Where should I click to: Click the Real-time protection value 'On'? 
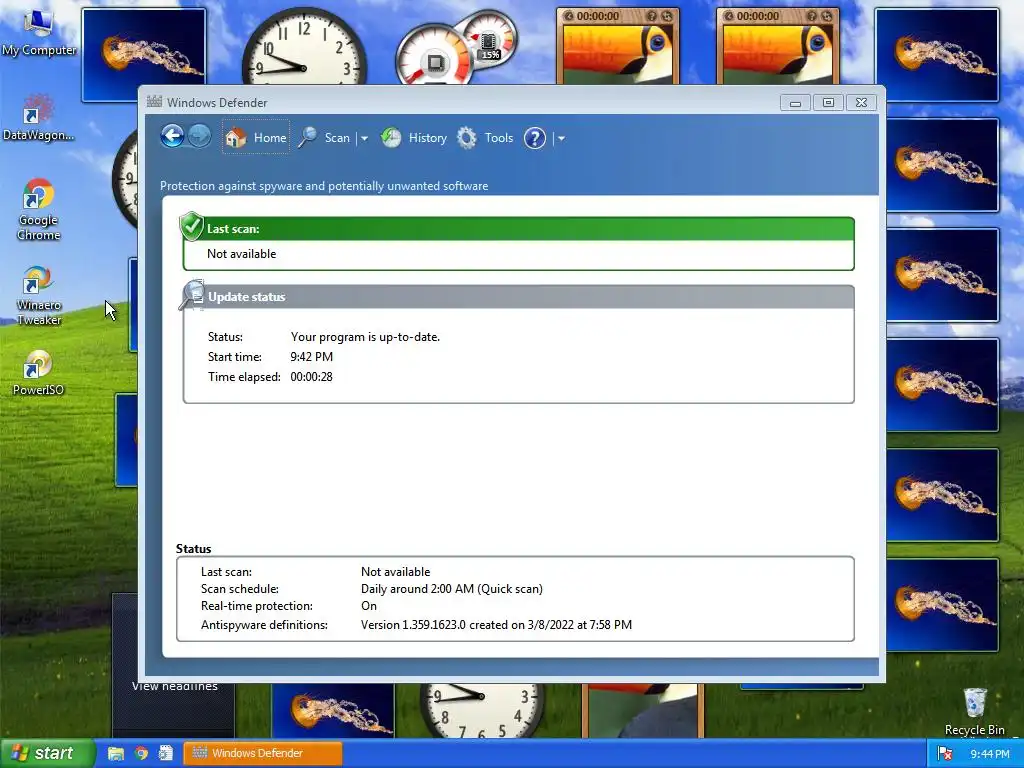point(369,606)
